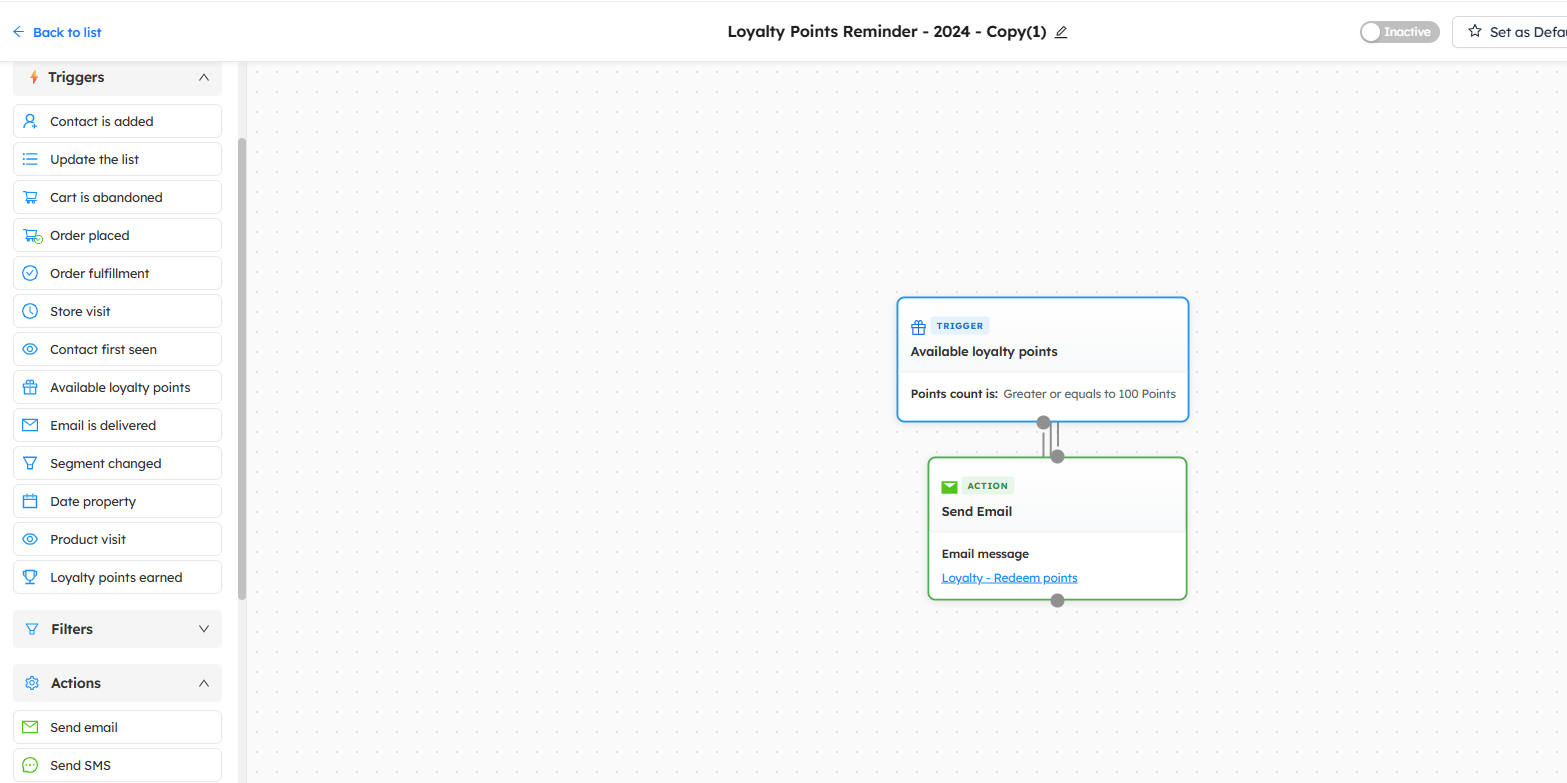Click the Available loyalty points gift icon

point(30,388)
